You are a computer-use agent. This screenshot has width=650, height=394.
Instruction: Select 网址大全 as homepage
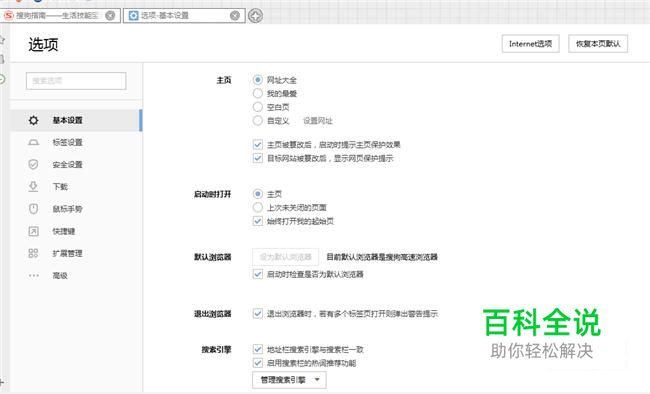(x=258, y=80)
